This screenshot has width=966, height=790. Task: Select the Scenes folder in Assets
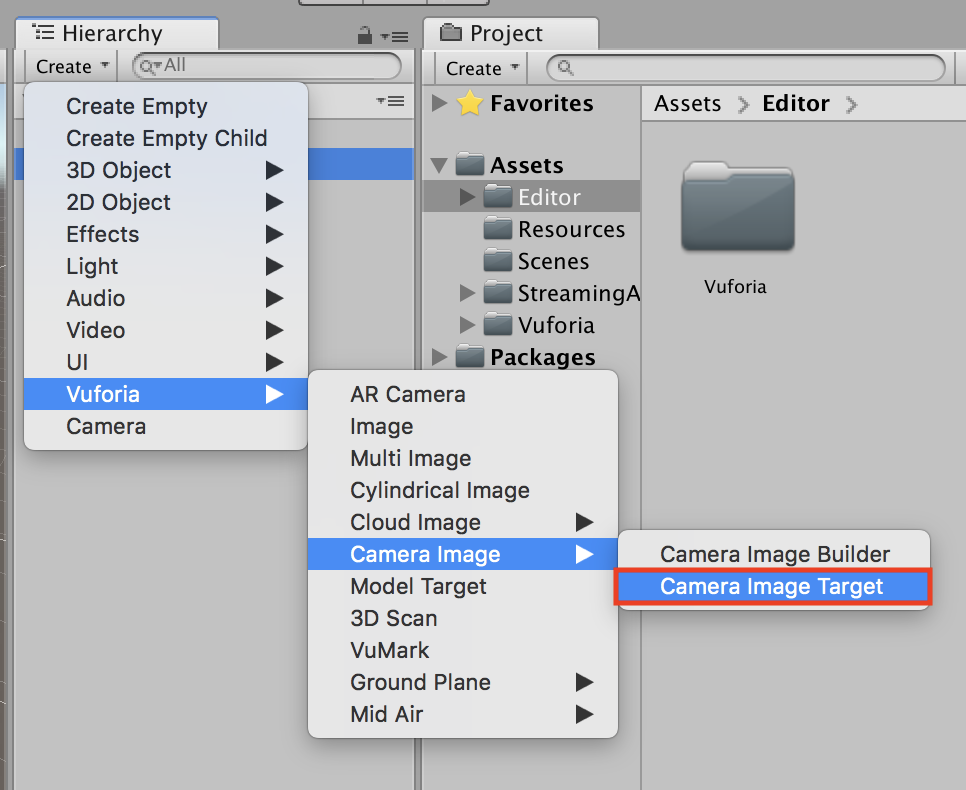coord(552,262)
